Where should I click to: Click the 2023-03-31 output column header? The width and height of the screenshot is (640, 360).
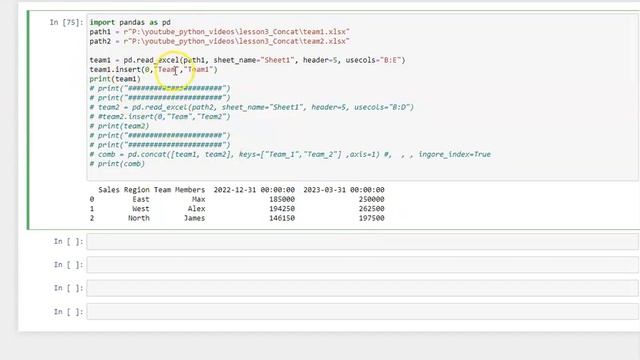click(x=344, y=190)
